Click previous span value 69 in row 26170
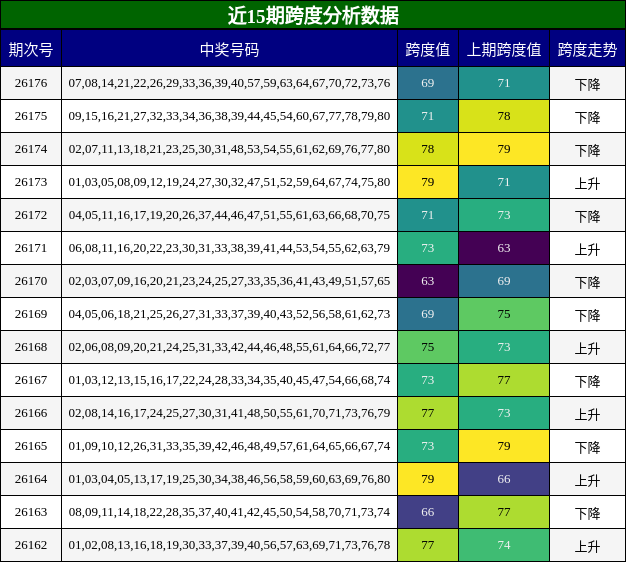626x562 pixels. pyautogui.click(x=504, y=281)
